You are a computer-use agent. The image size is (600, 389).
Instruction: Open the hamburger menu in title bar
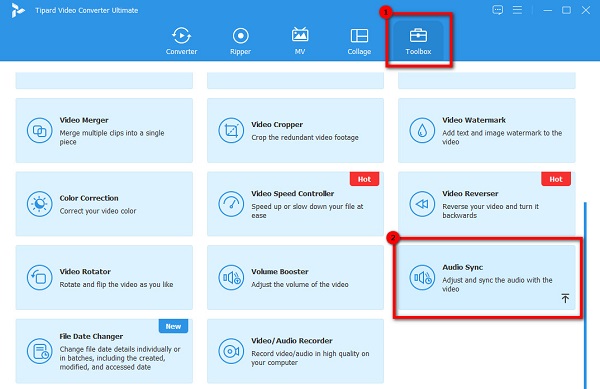(517, 10)
